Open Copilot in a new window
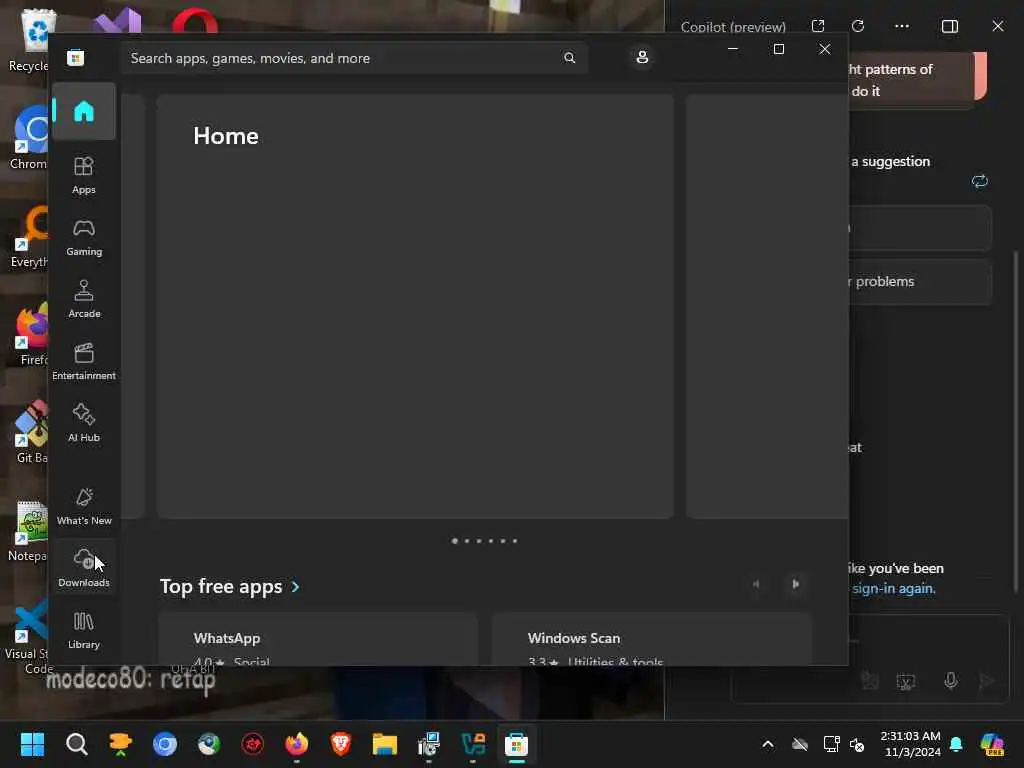 (818, 26)
